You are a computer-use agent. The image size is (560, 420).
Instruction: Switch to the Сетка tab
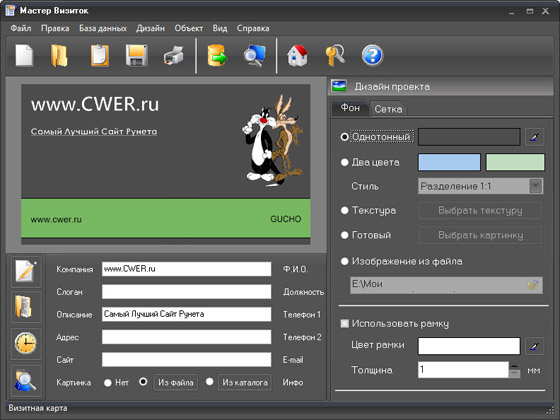[x=388, y=109]
